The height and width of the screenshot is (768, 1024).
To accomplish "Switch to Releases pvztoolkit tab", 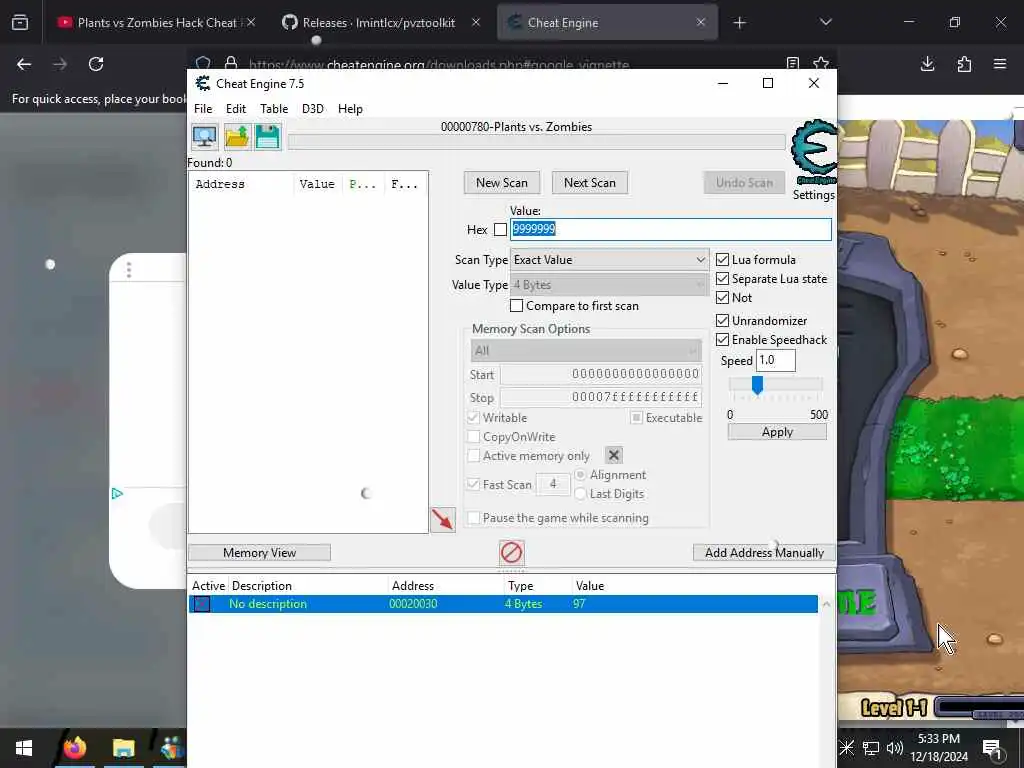I will (x=378, y=23).
